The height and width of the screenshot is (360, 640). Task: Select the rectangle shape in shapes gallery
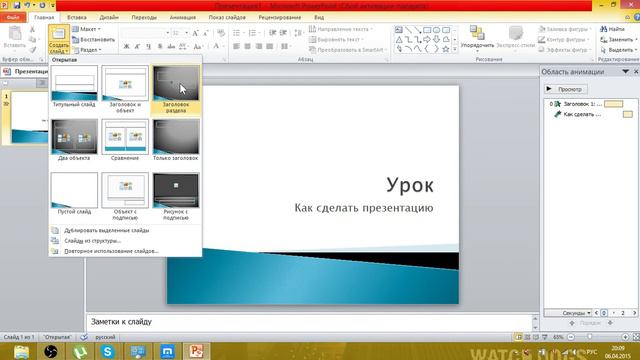[427, 30]
